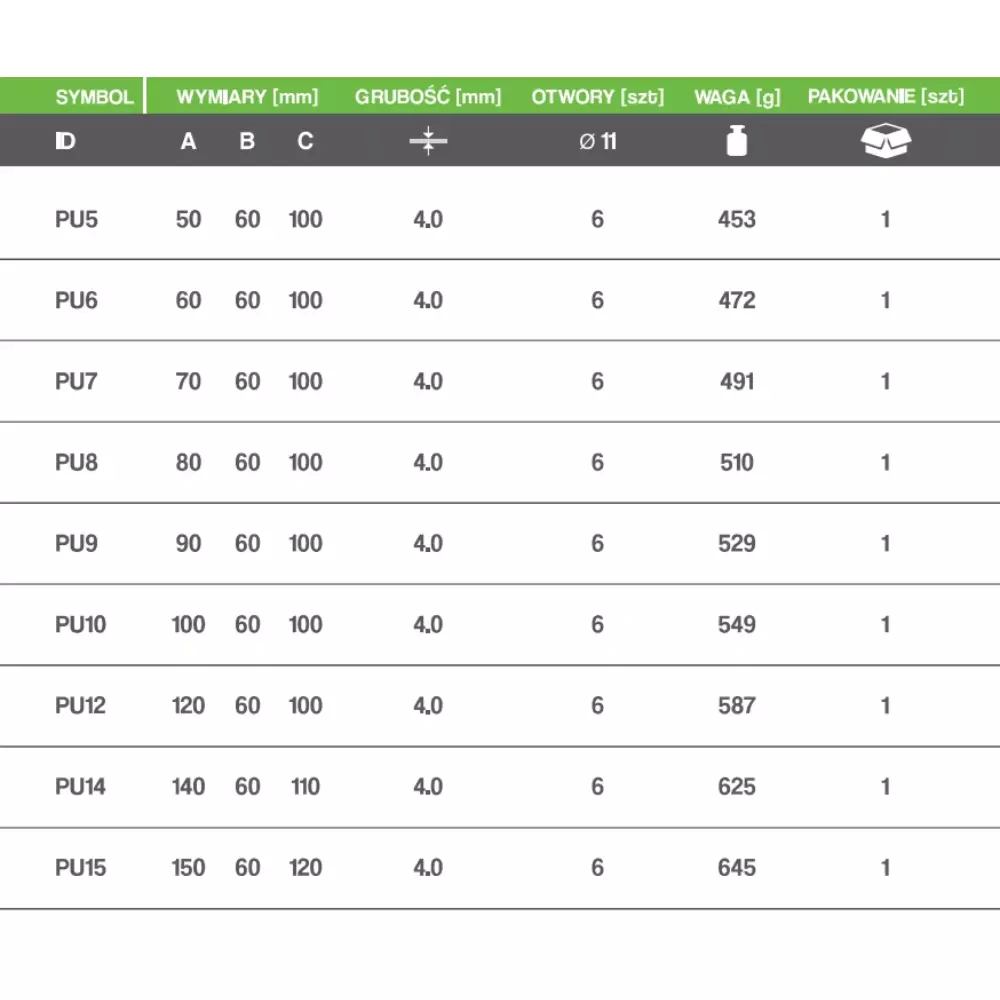Click the 453 weight value
Image resolution: width=1000 pixels, height=1000 pixels.
click(x=737, y=219)
